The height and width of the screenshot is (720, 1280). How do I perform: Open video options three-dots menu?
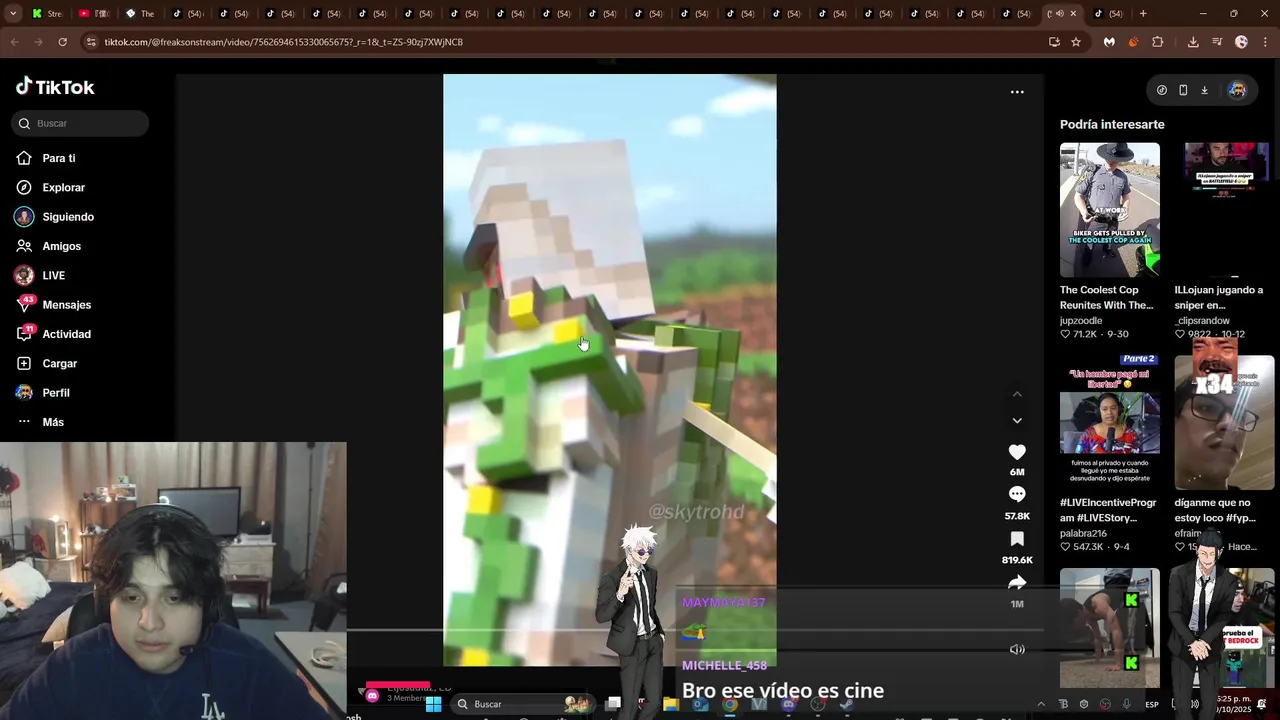point(1017,92)
